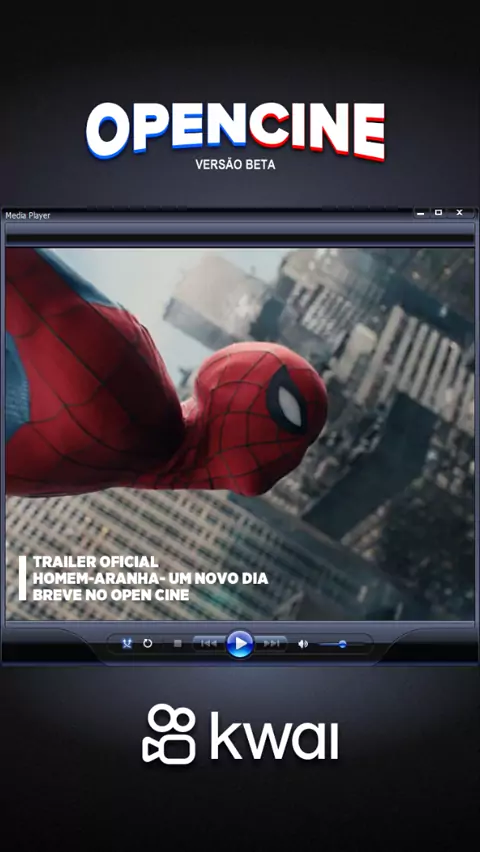480x852 pixels.
Task: Mute audio via the speaker icon
Action: click(x=303, y=644)
